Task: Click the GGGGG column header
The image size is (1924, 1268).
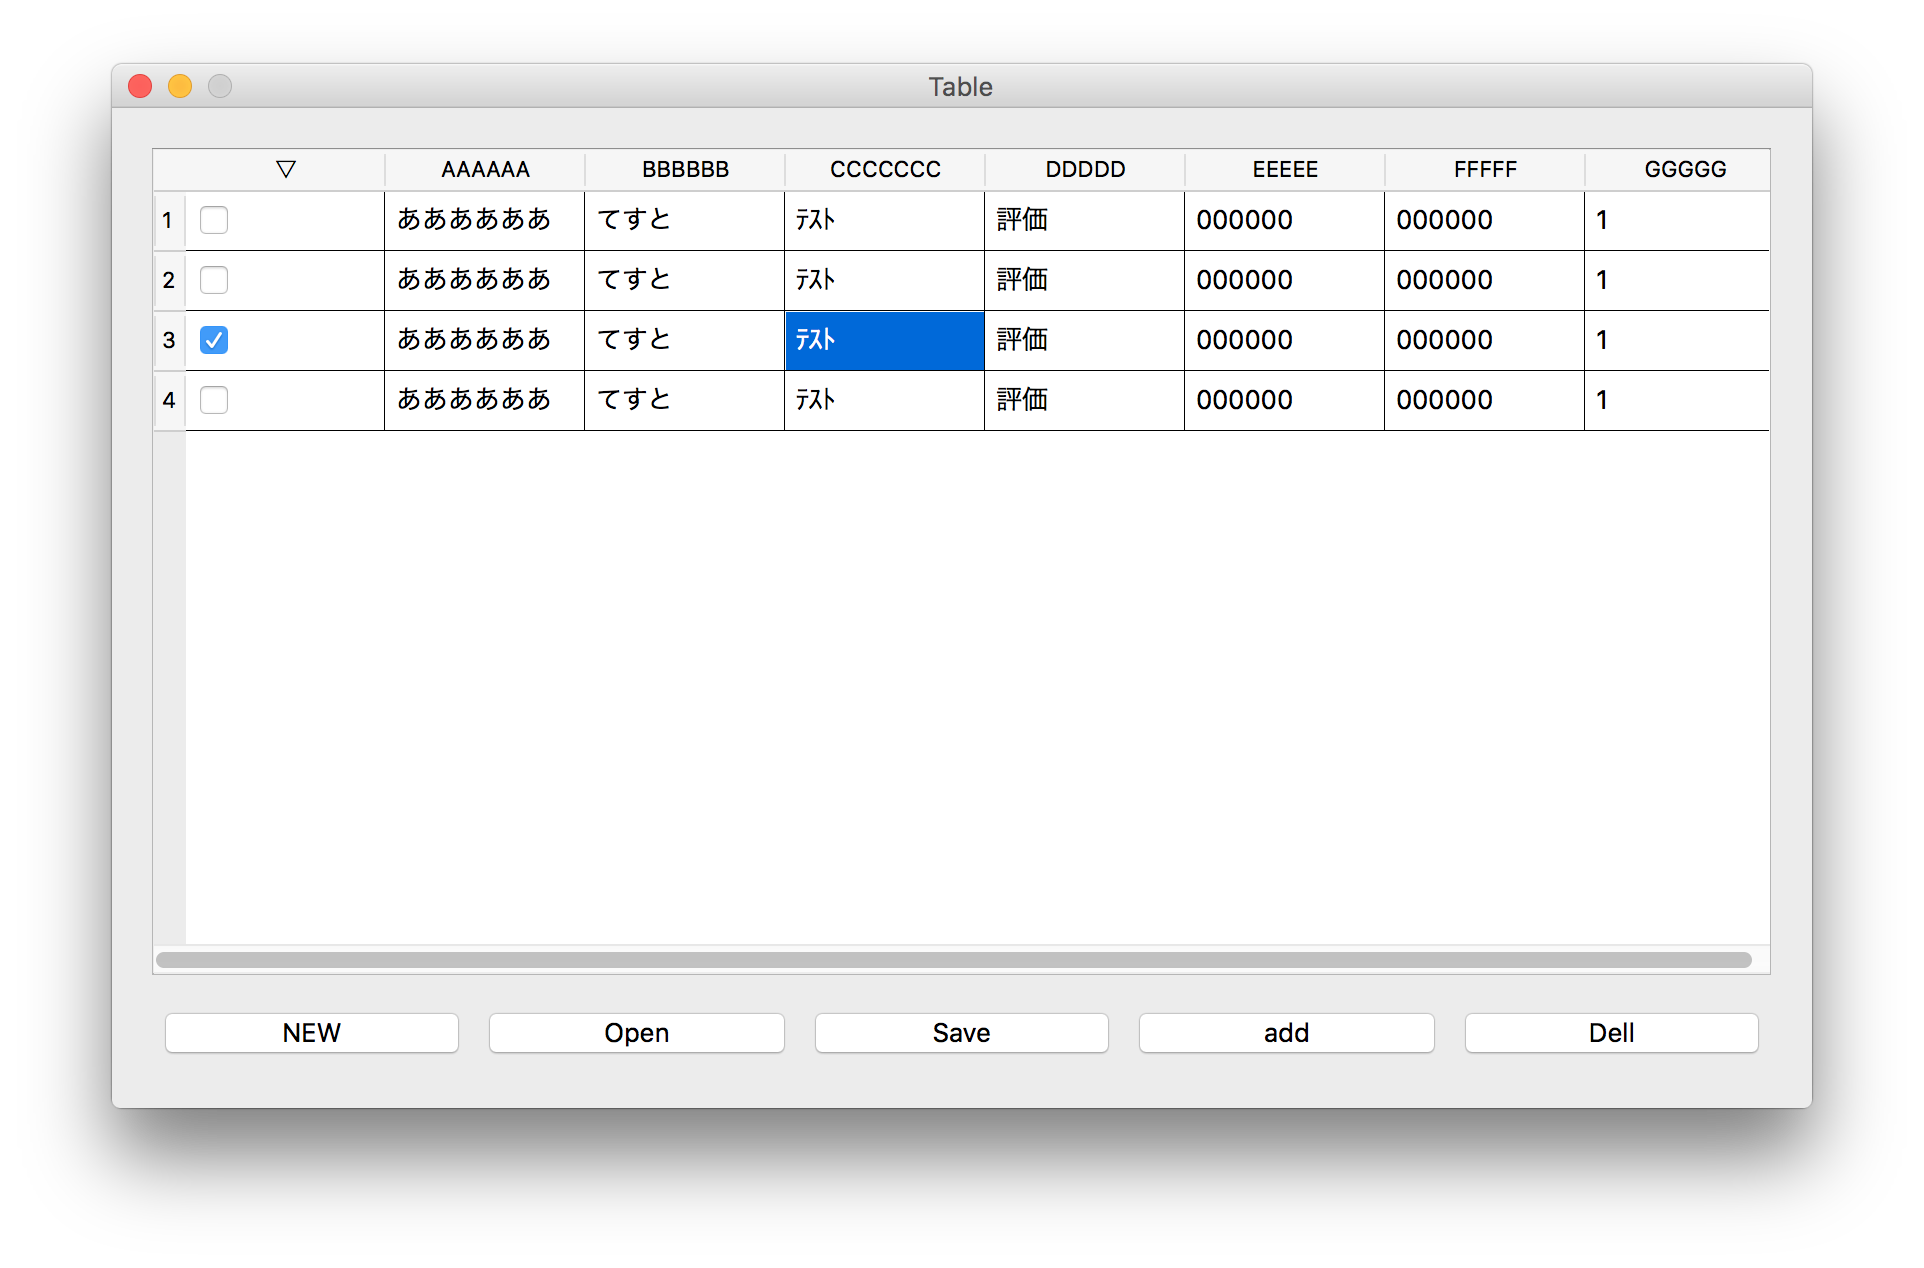Action: coord(1678,169)
